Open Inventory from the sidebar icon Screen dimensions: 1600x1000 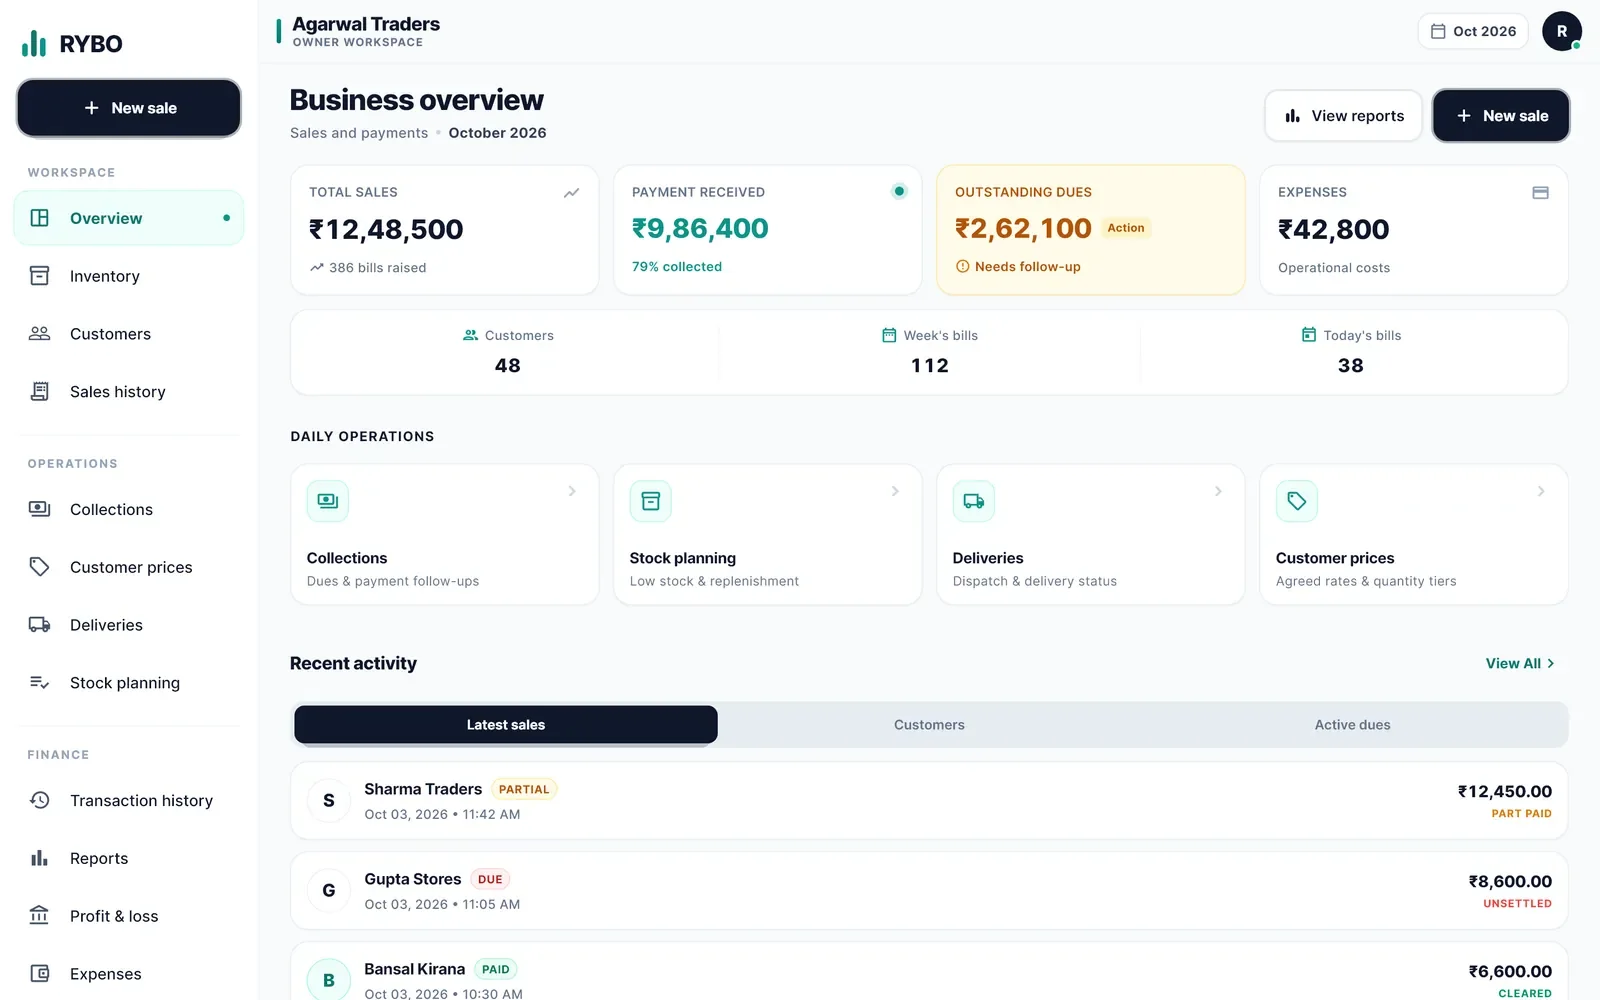pyautogui.click(x=40, y=276)
